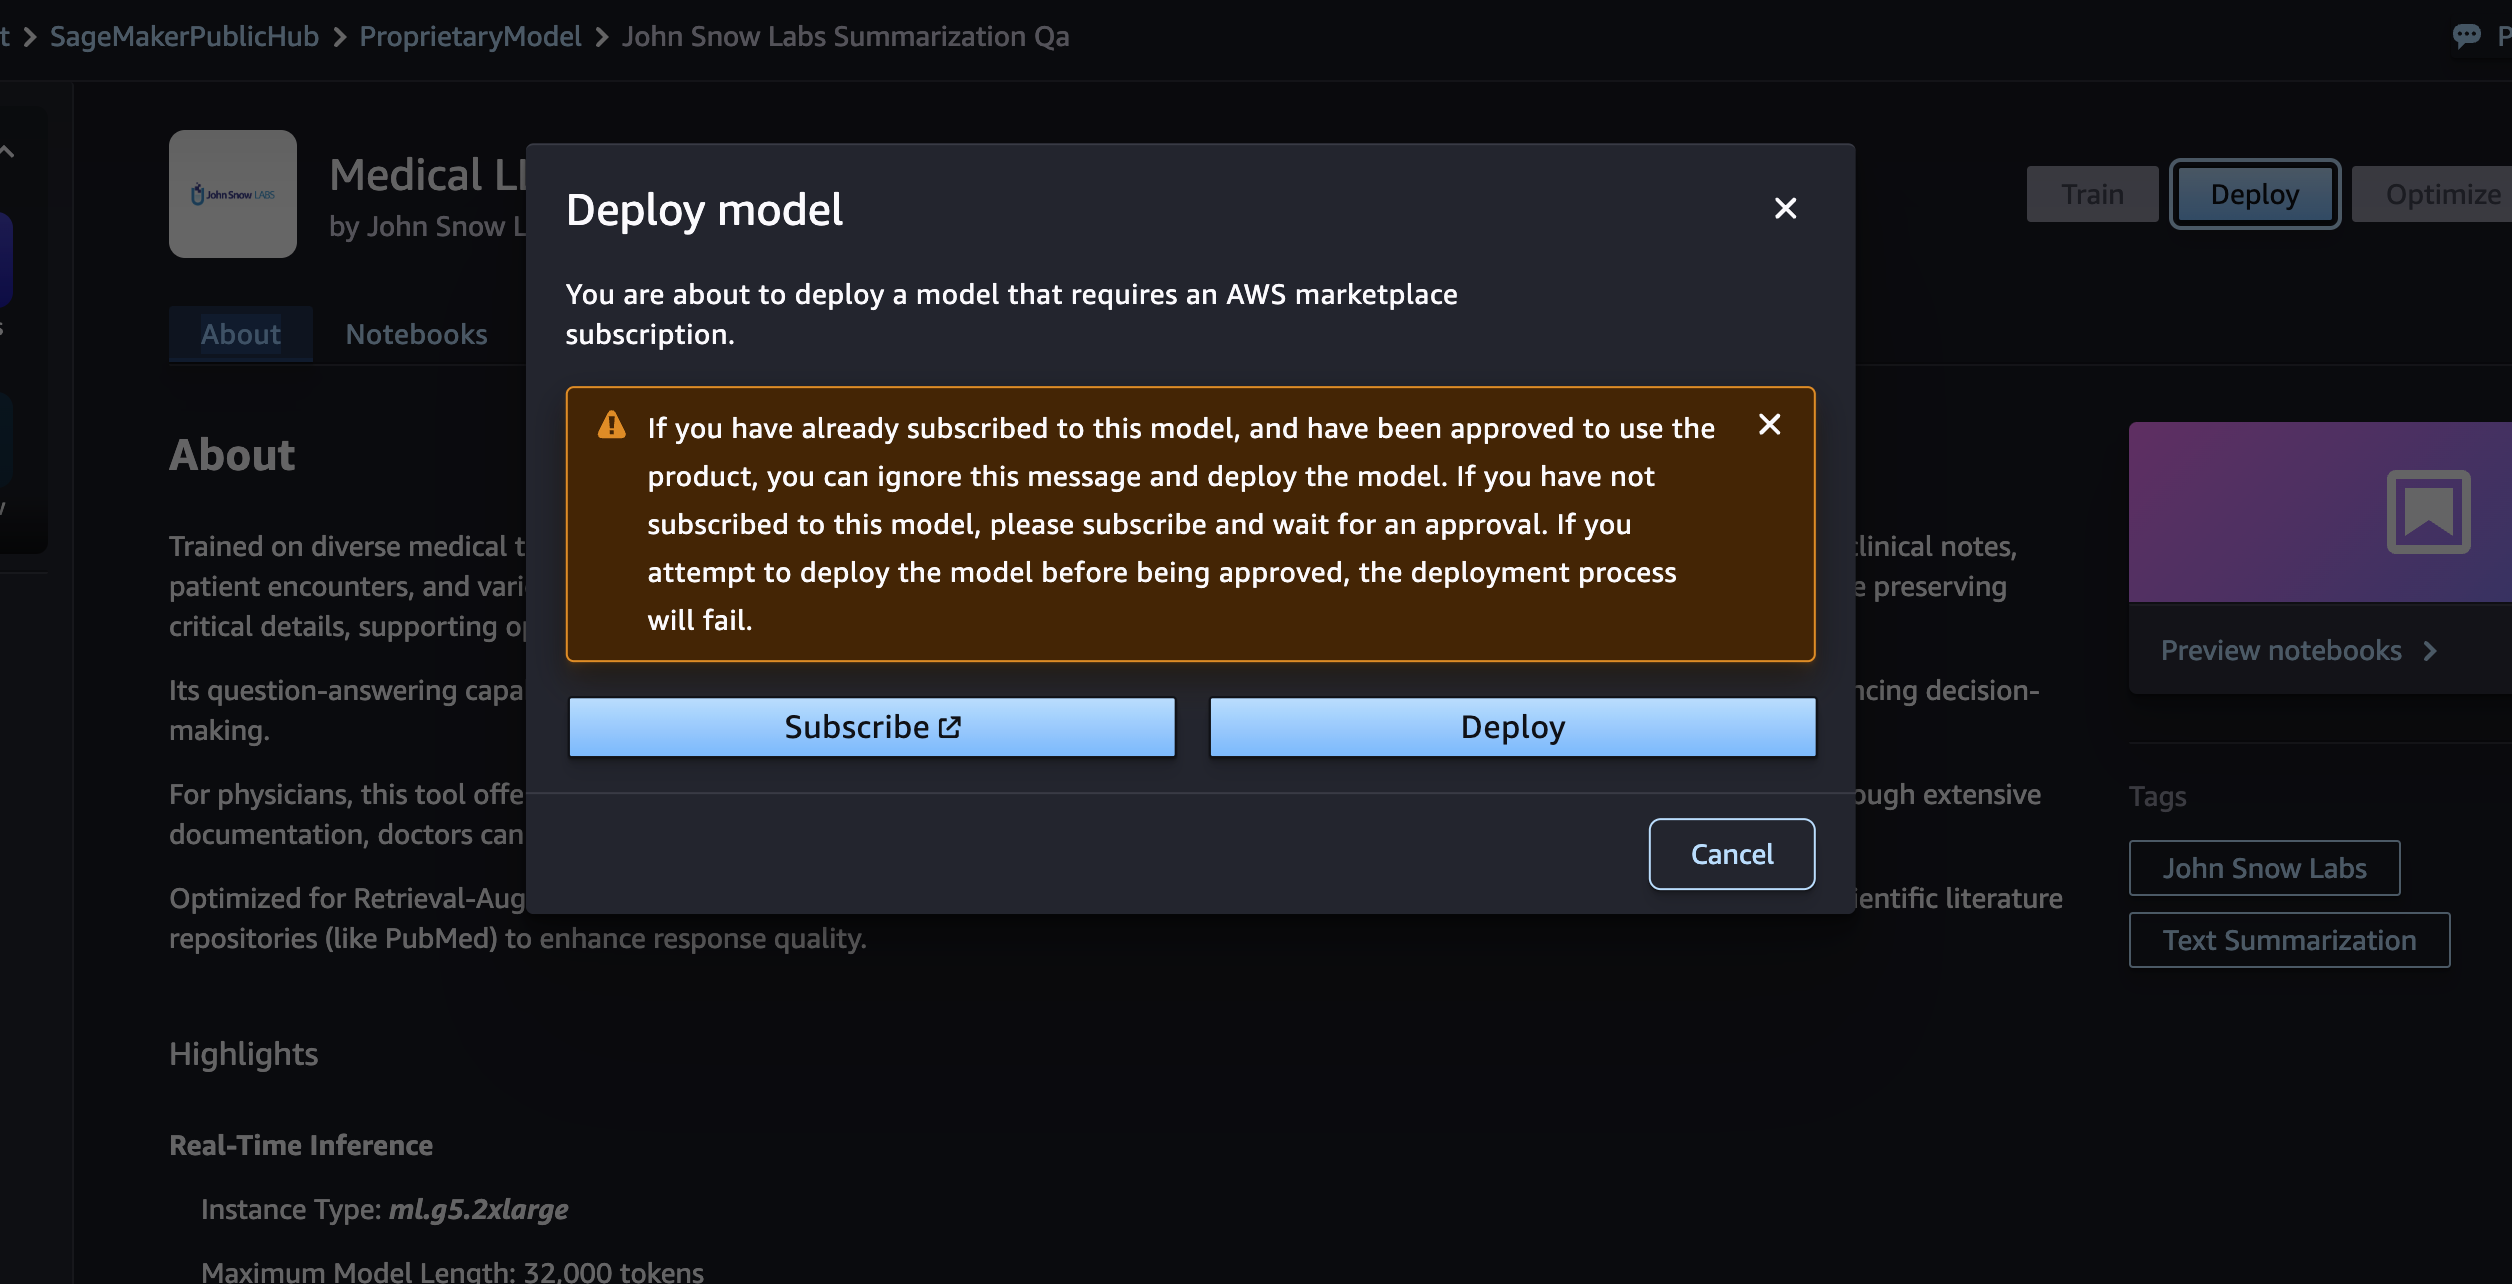Open the About tab
Screen dimensions: 2512x1284
[240, 334]
